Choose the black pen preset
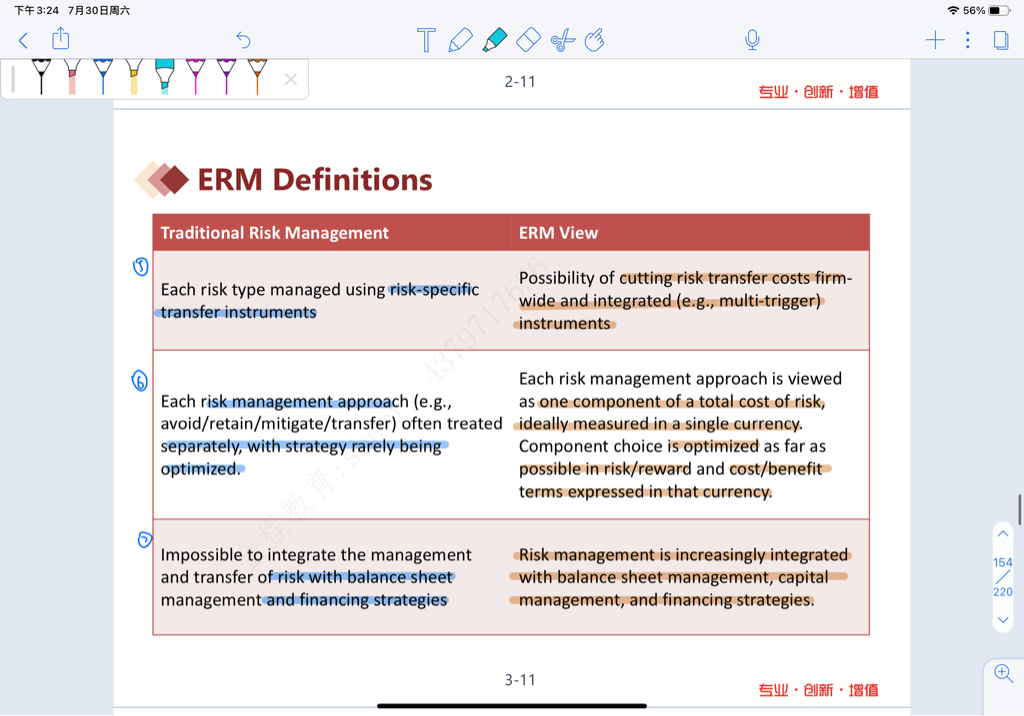 pyautogui.click(x=41, y=76)
